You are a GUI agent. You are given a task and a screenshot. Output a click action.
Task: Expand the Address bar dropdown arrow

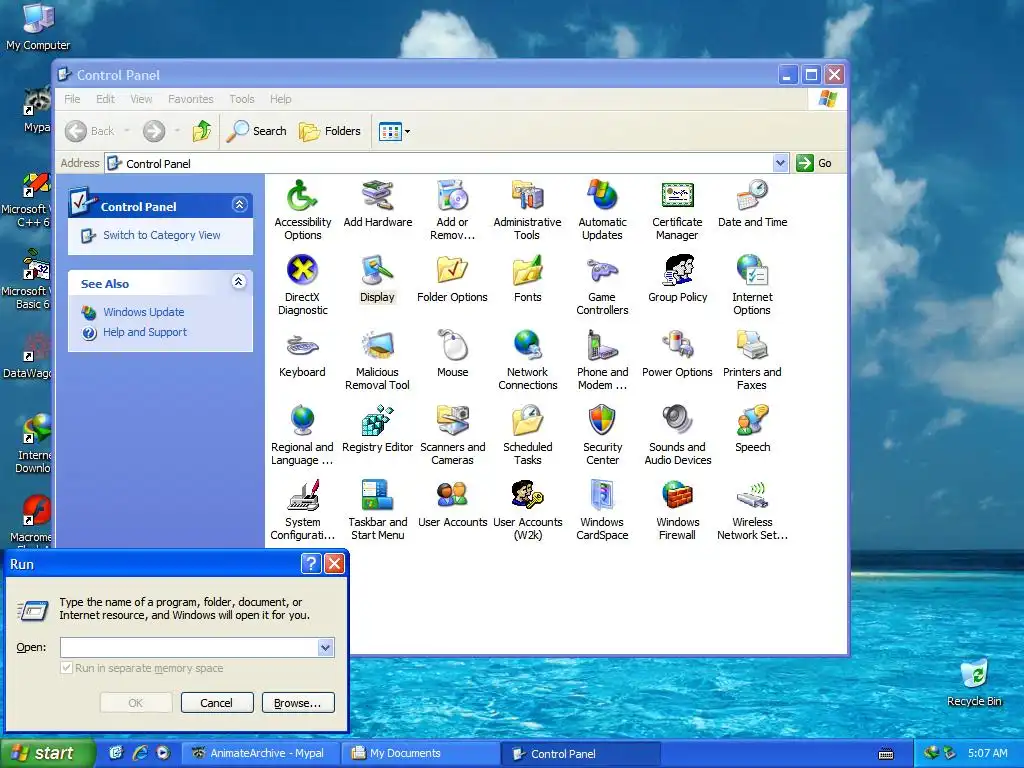point(780,163)
